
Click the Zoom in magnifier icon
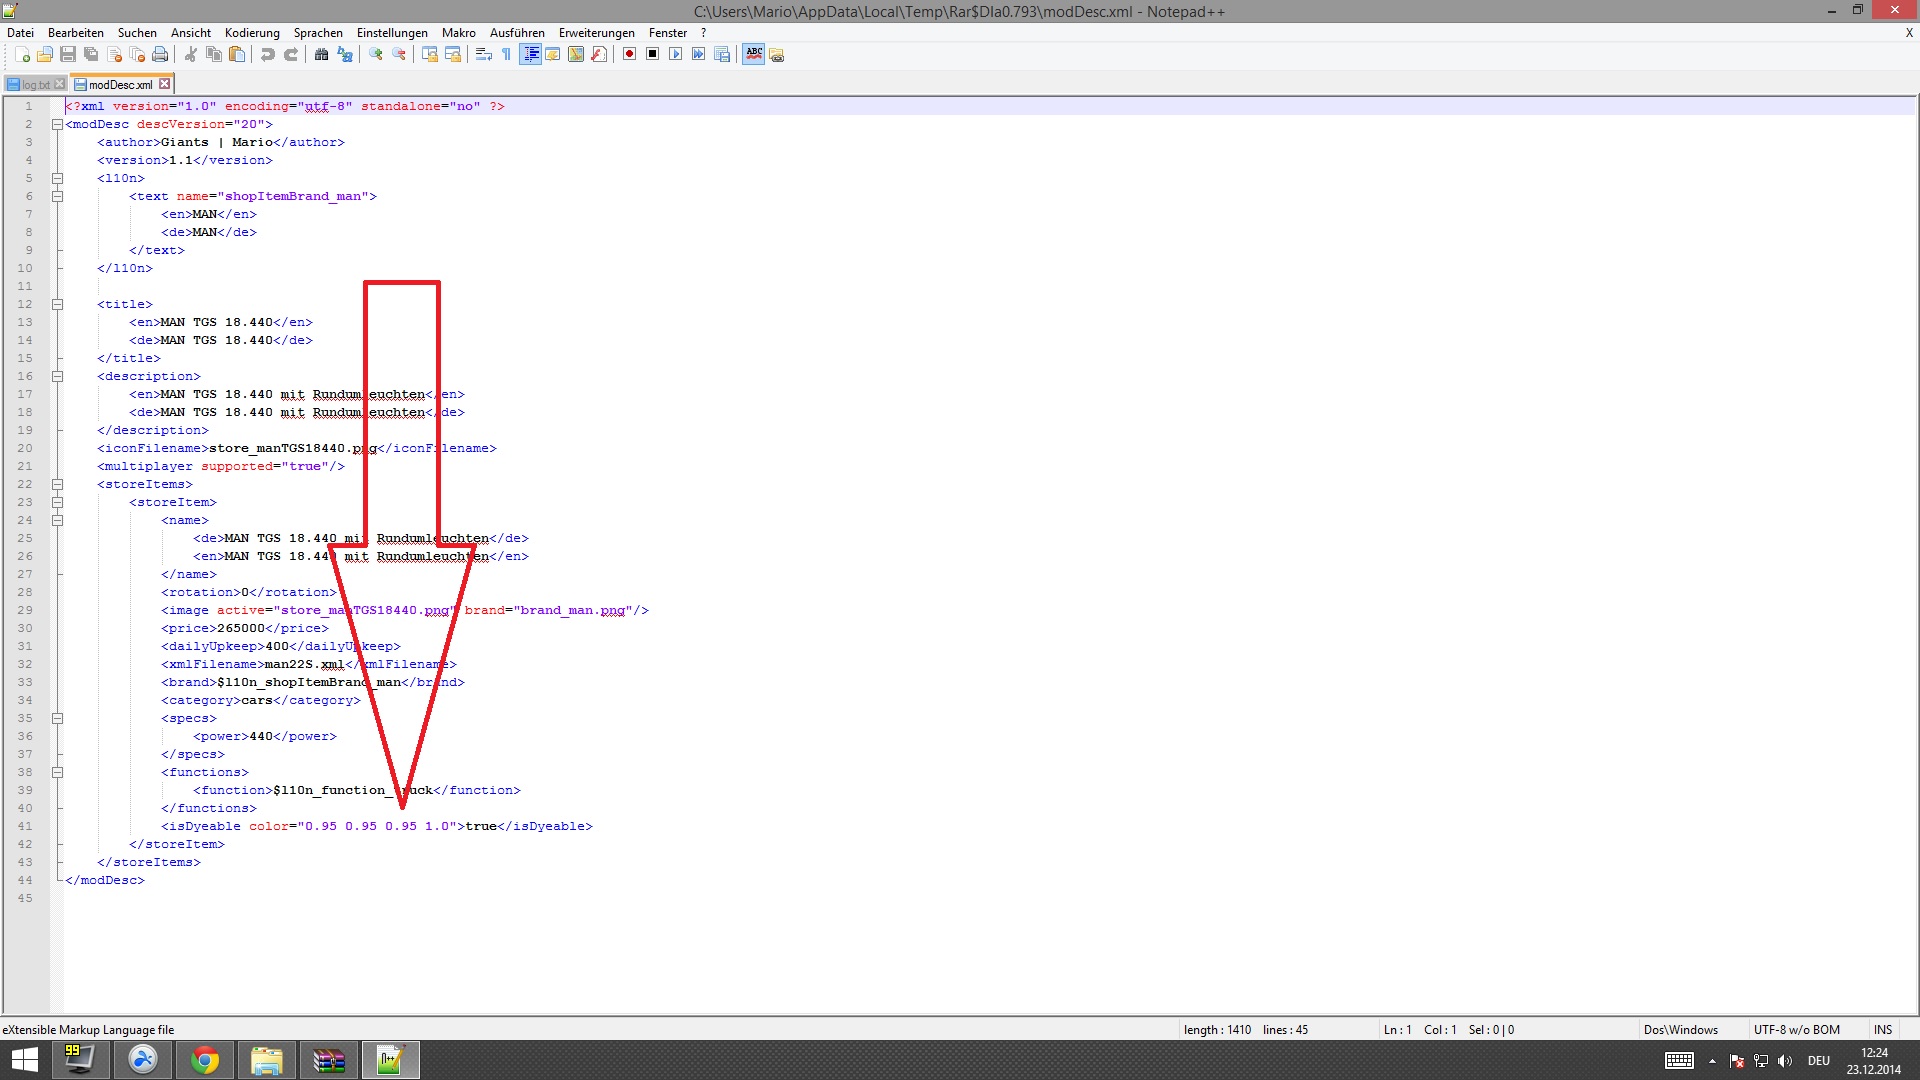point(376,54)
